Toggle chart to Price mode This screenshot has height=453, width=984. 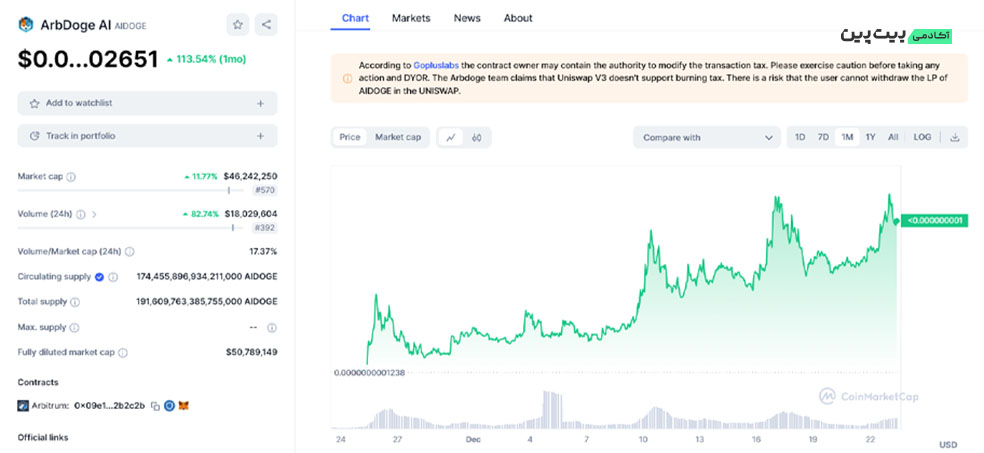click(350, 137)
